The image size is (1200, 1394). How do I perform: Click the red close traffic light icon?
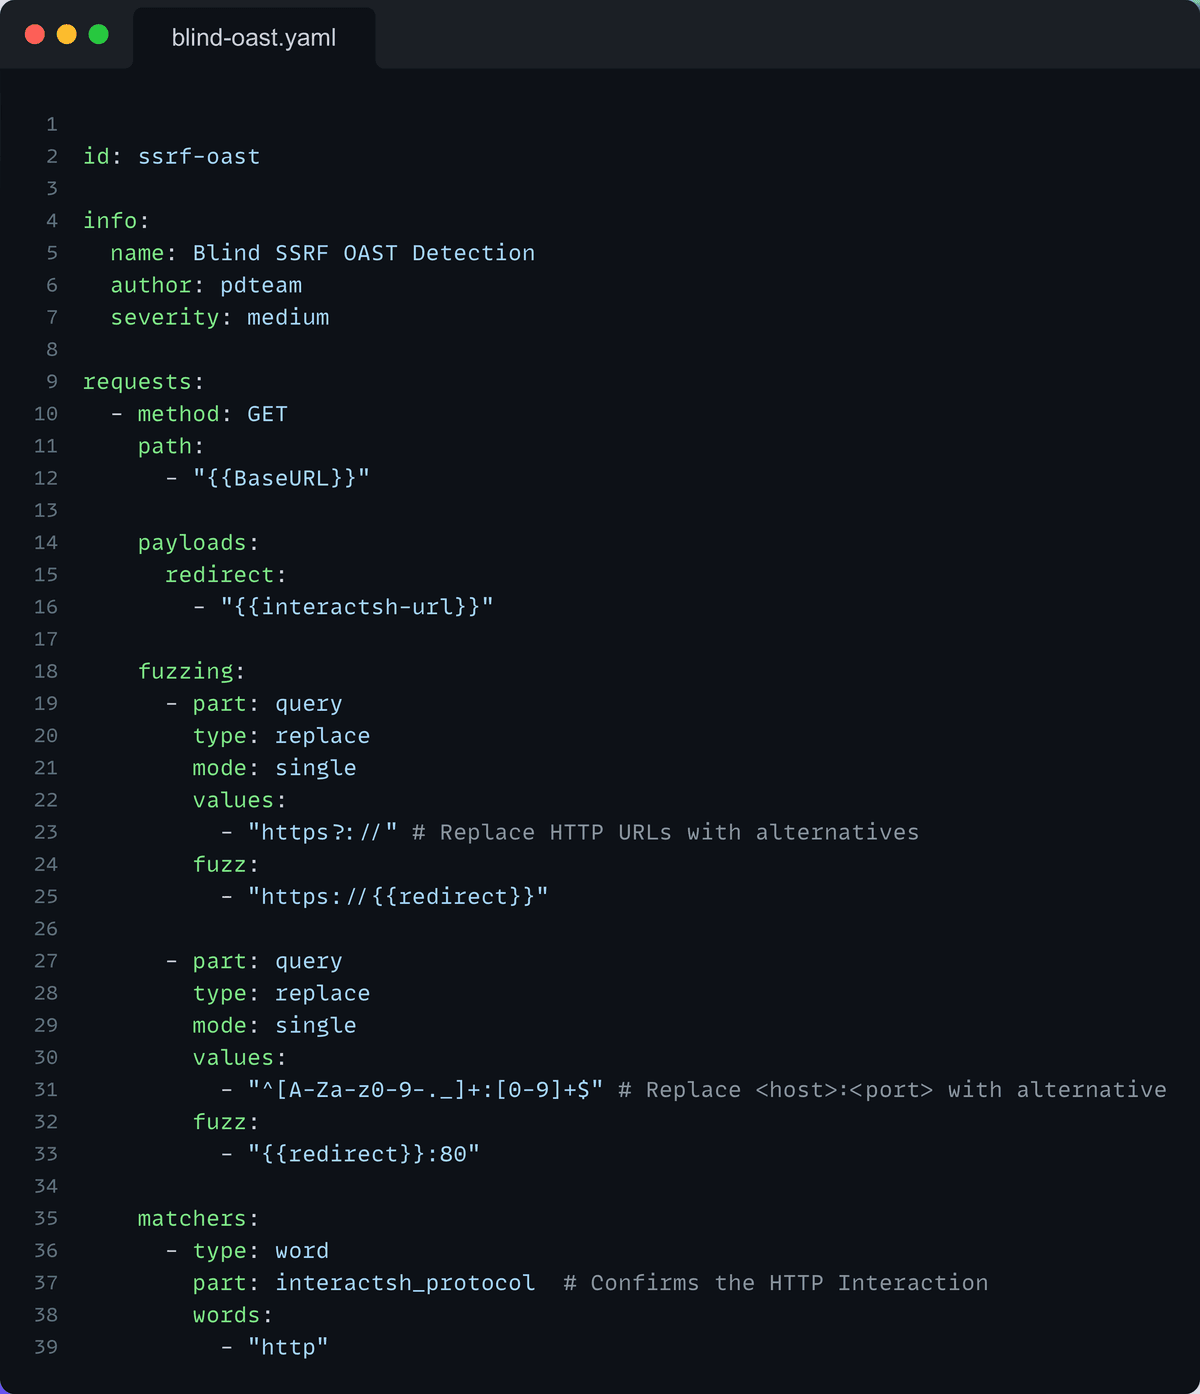35,33
